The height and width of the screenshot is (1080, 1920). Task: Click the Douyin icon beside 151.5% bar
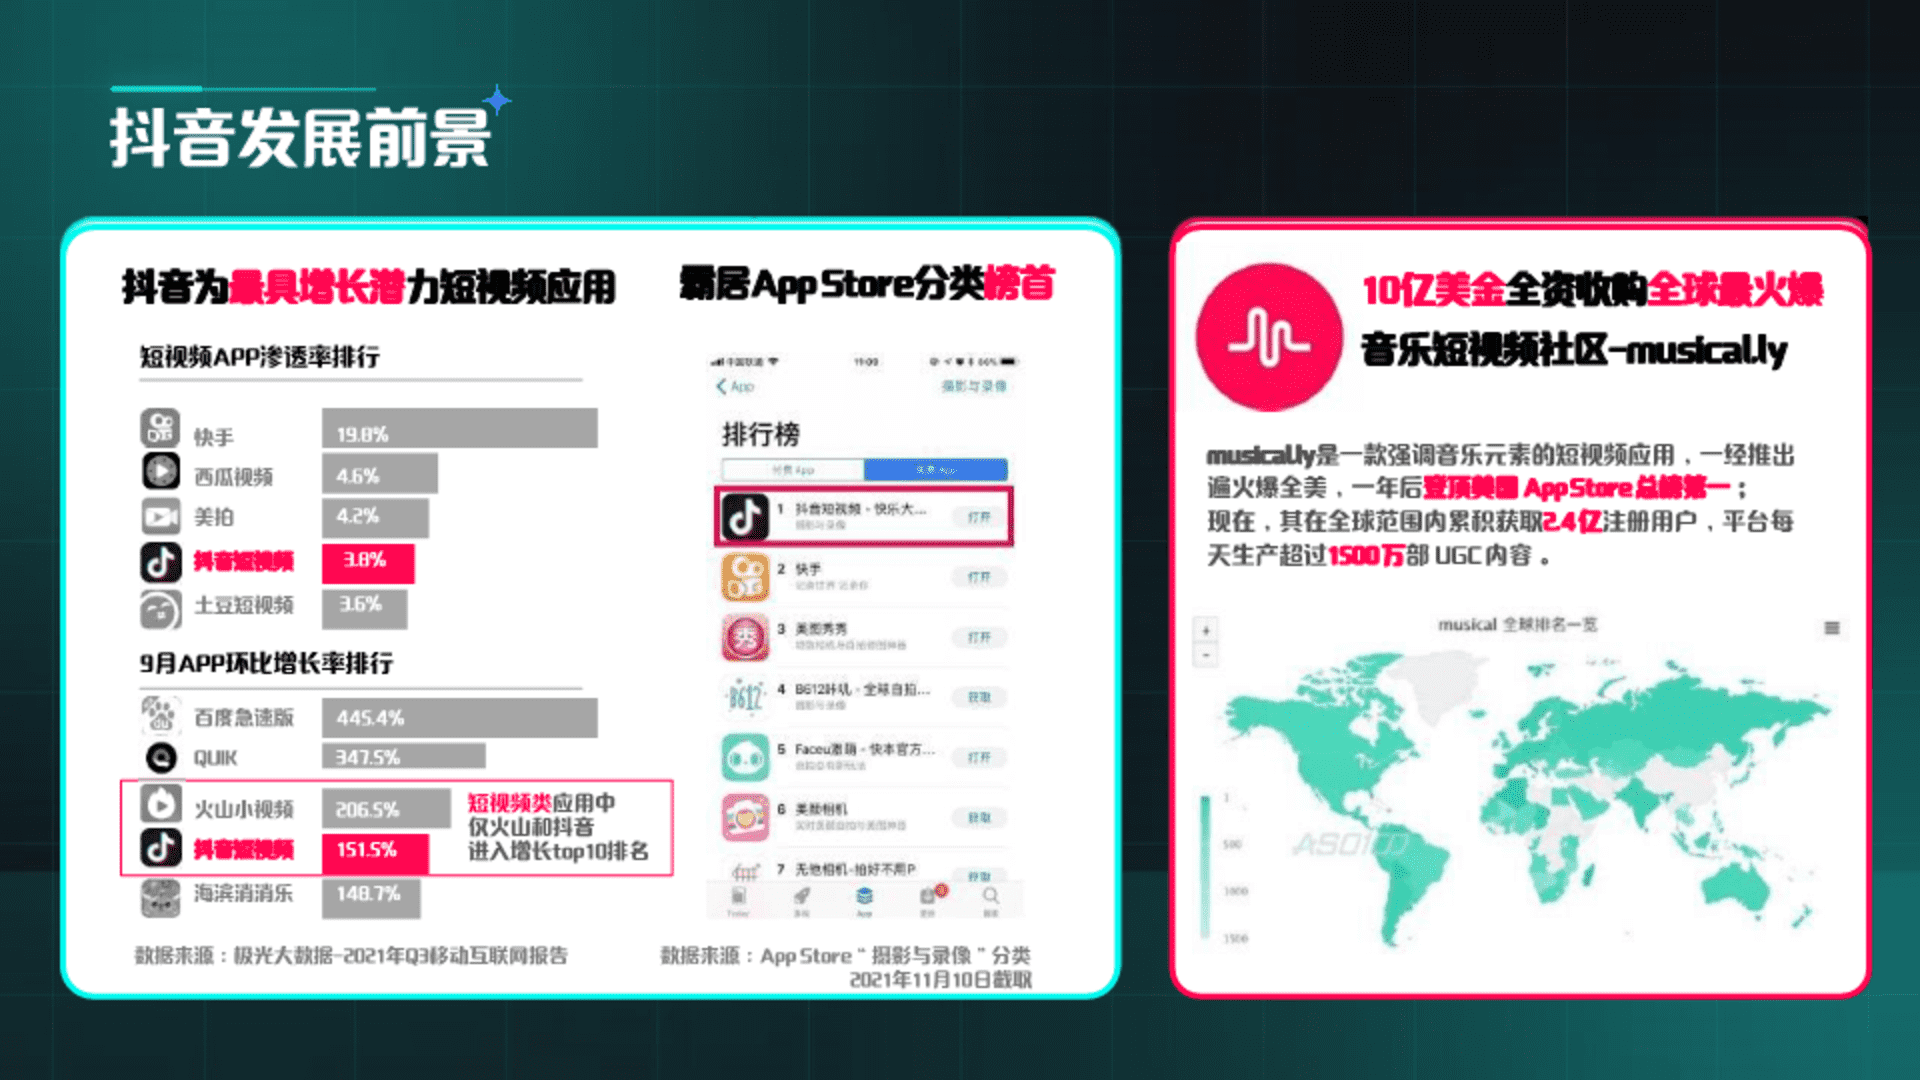click(161, 848)
